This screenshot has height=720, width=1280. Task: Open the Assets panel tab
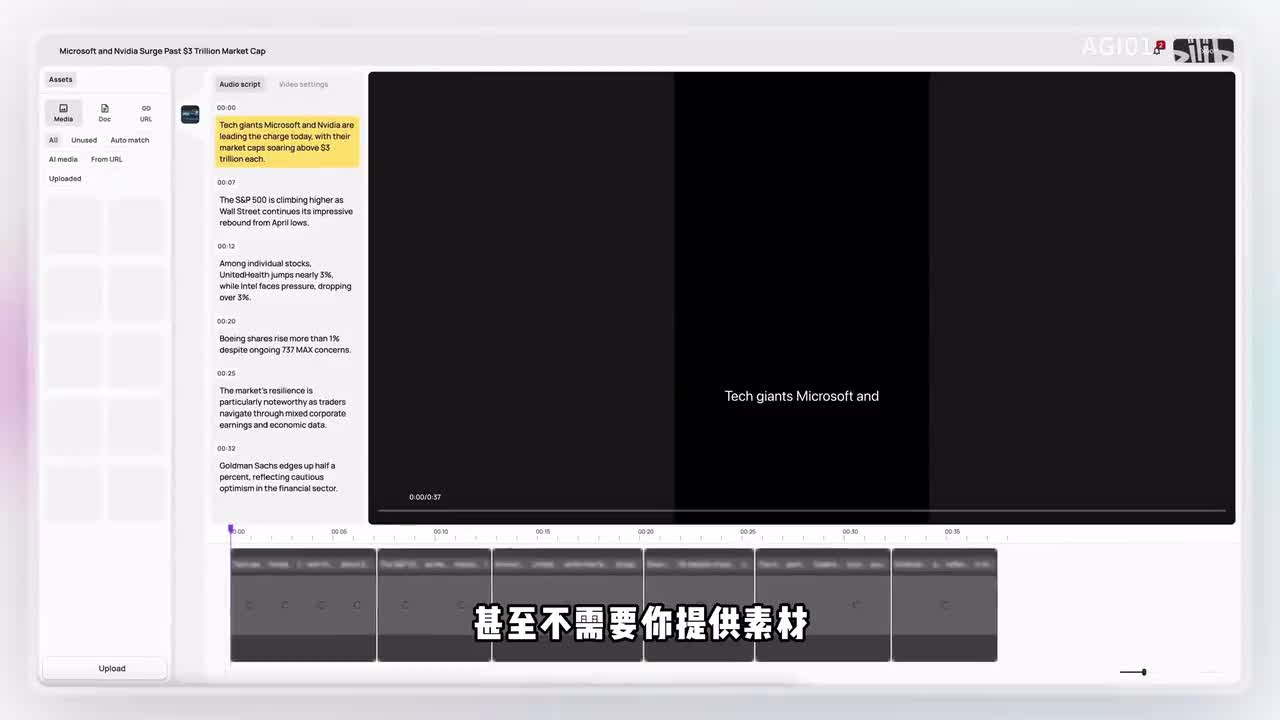[61, 79]
